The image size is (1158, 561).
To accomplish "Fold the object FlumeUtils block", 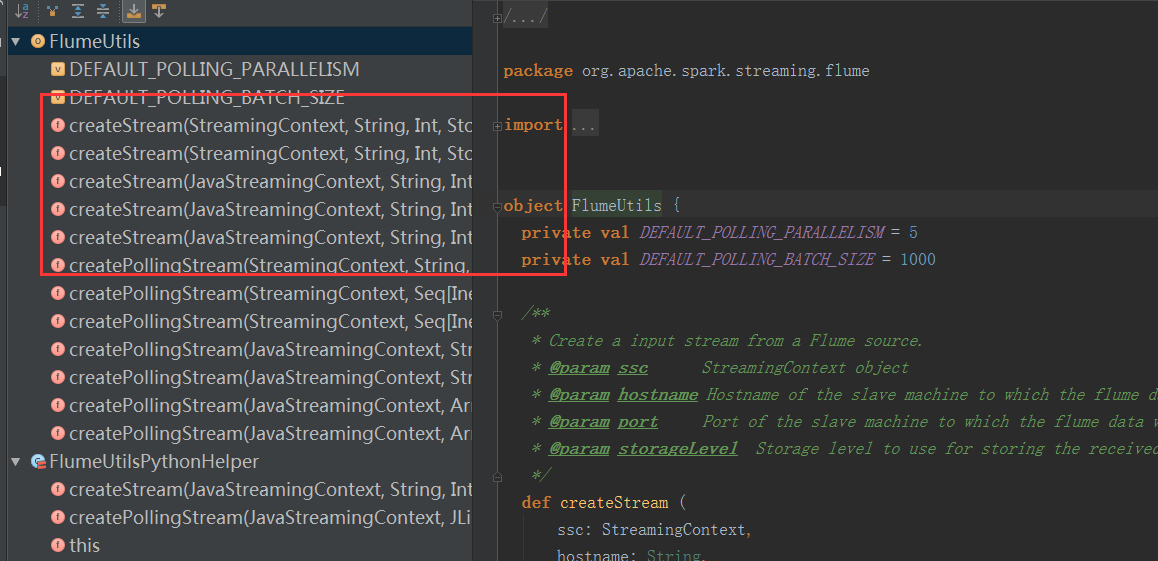I will [x=498, y=207].
